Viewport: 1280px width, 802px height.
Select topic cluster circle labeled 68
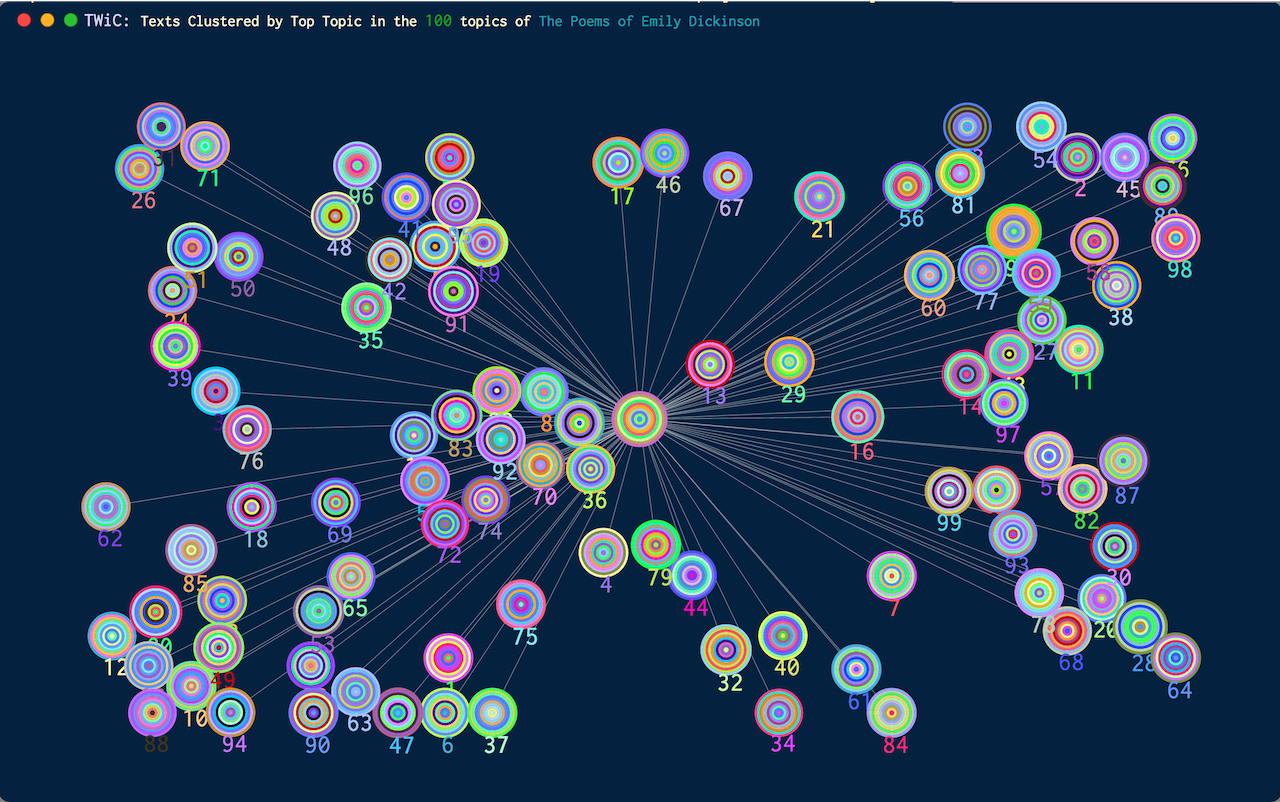(x=1068, y=630)
